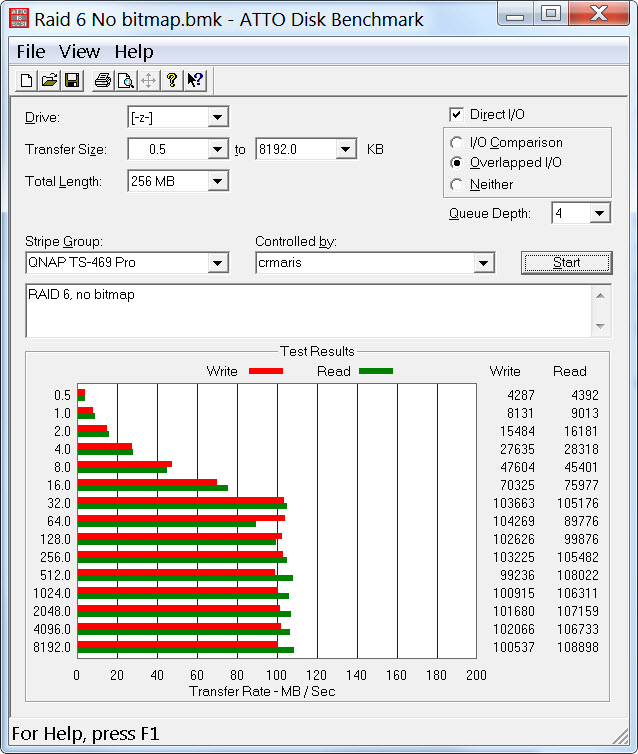
Task: Click the 1024.0 transfer size row label
Action: coord(52,593)
